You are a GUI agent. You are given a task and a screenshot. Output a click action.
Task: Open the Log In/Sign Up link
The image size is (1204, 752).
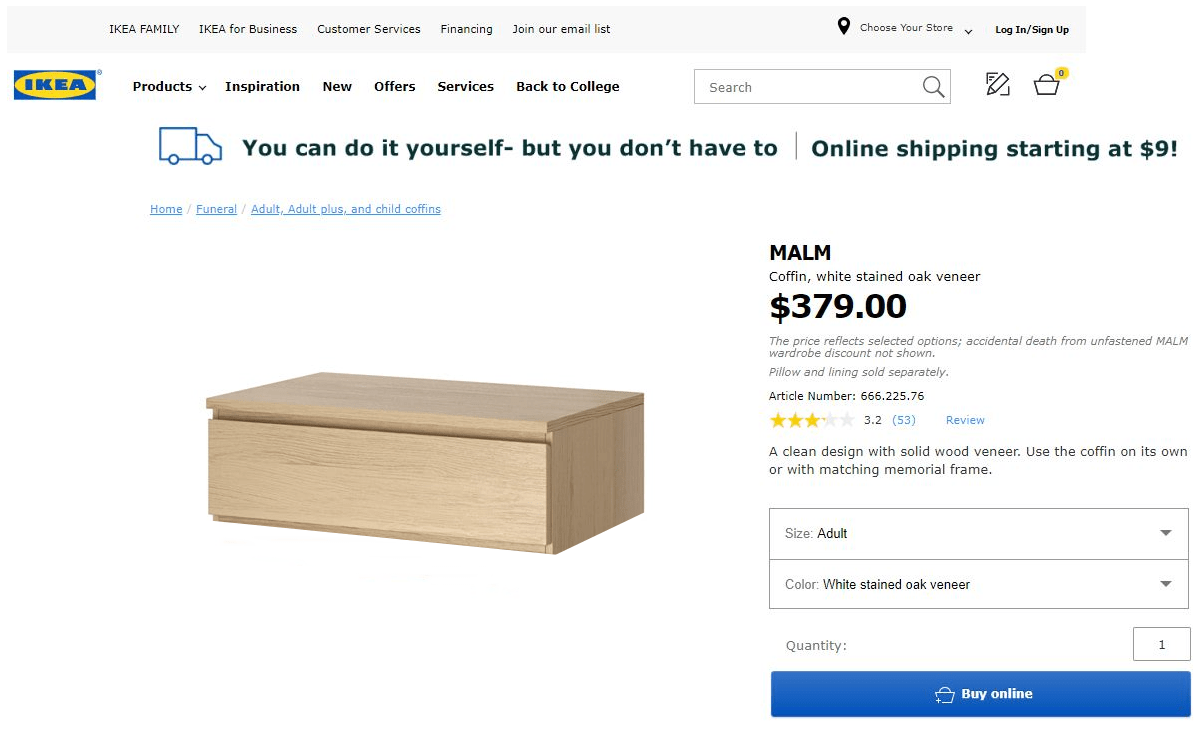1031,30
